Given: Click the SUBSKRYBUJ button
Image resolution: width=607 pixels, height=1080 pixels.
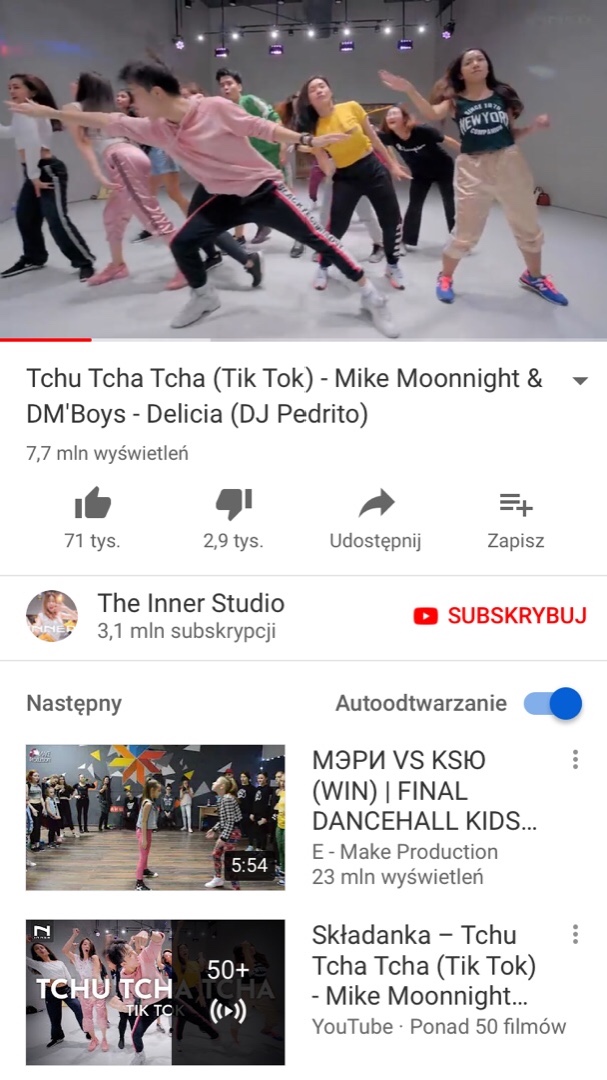Looking at the screenshot, I should point(500,616).
